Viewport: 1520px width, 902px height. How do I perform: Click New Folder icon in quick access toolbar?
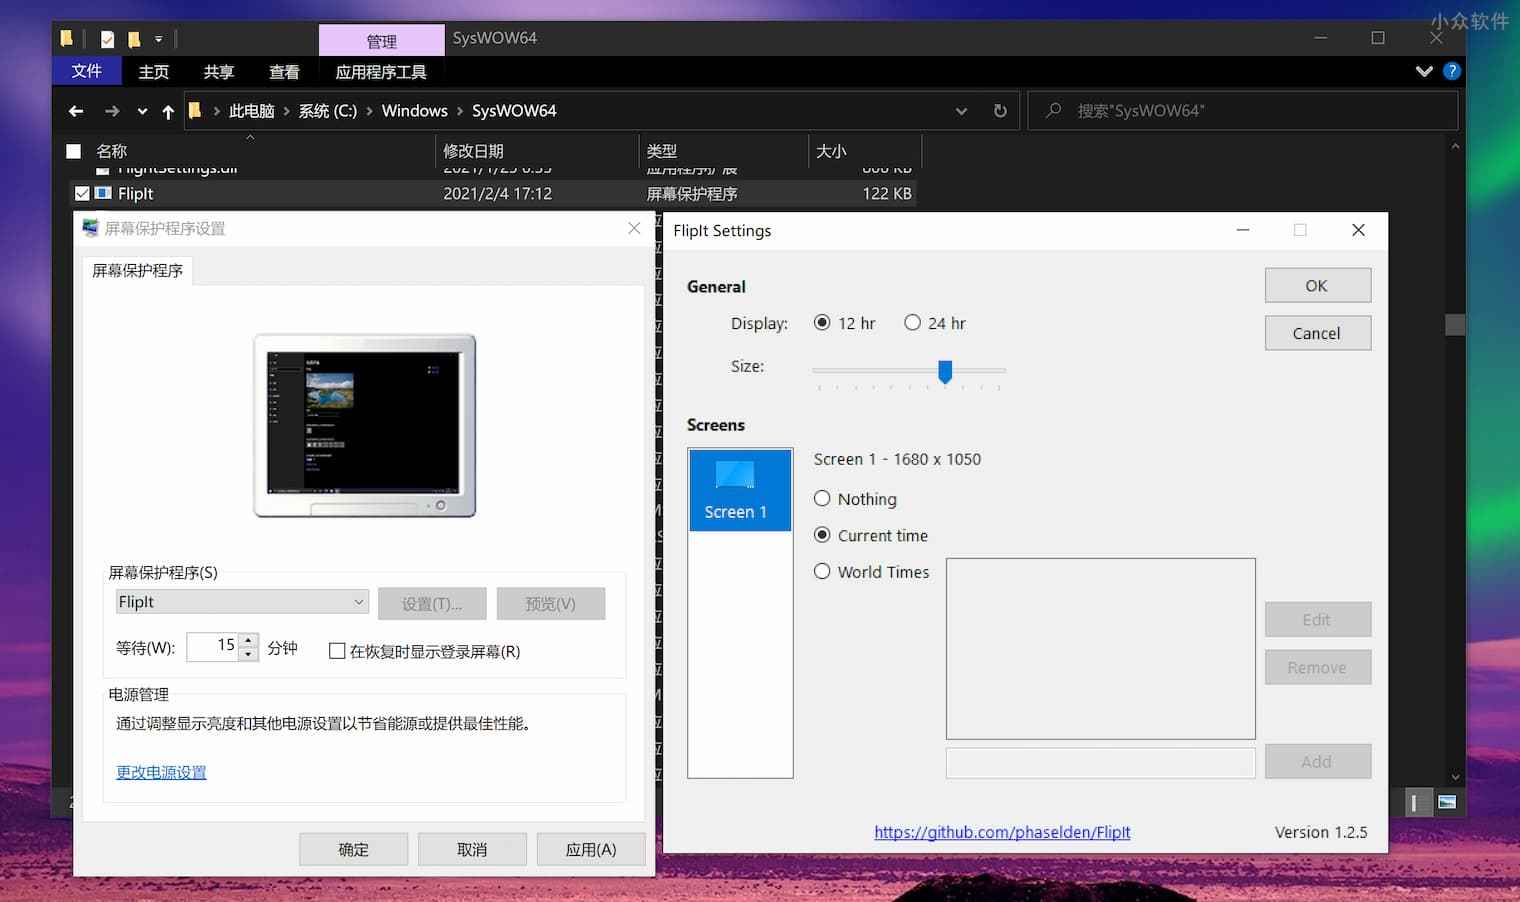pyautogui.click(x=135, y=38)
